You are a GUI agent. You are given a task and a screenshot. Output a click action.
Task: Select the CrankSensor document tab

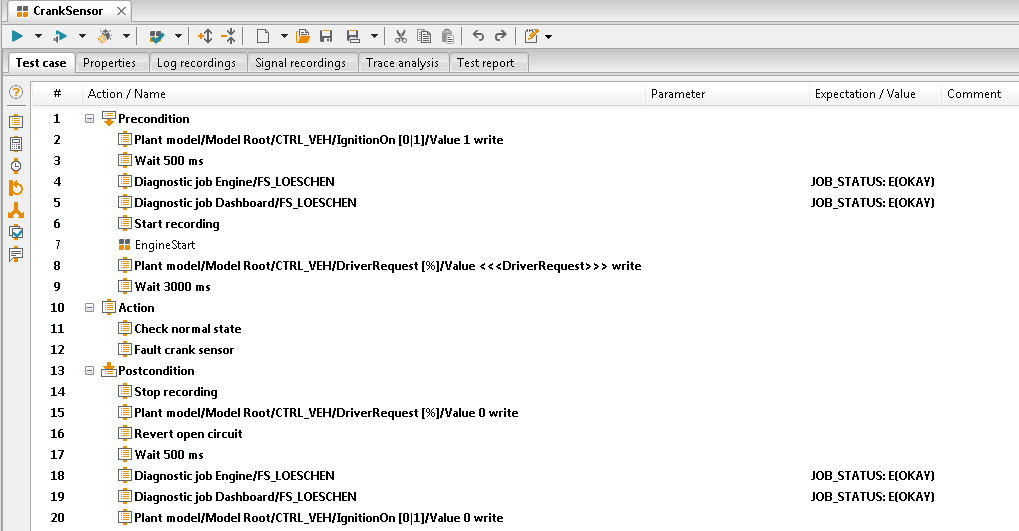tap(68, 11)
